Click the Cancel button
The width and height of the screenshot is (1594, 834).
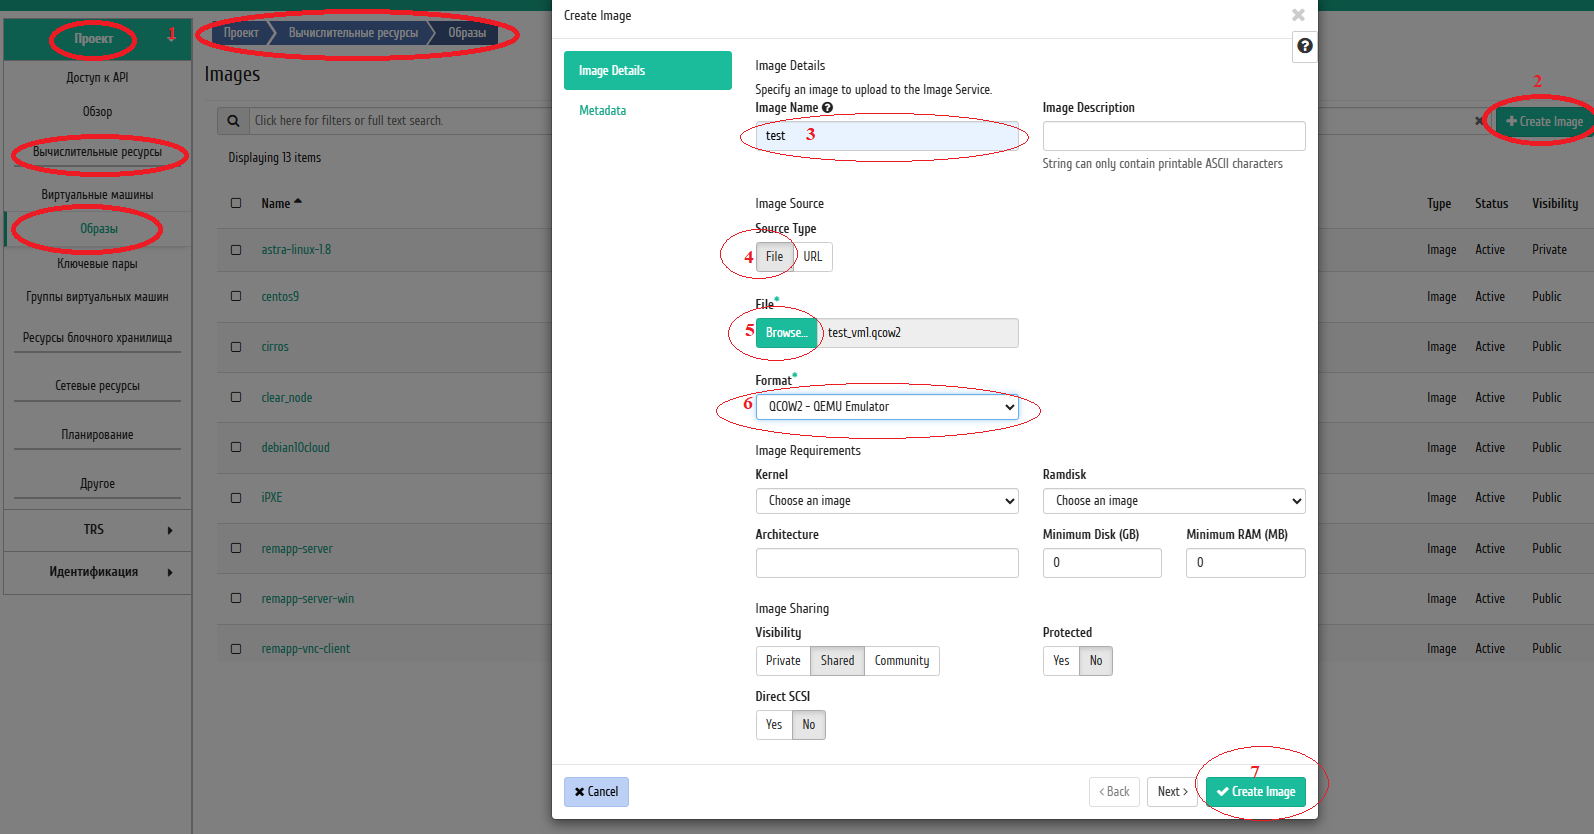(596, 792)
